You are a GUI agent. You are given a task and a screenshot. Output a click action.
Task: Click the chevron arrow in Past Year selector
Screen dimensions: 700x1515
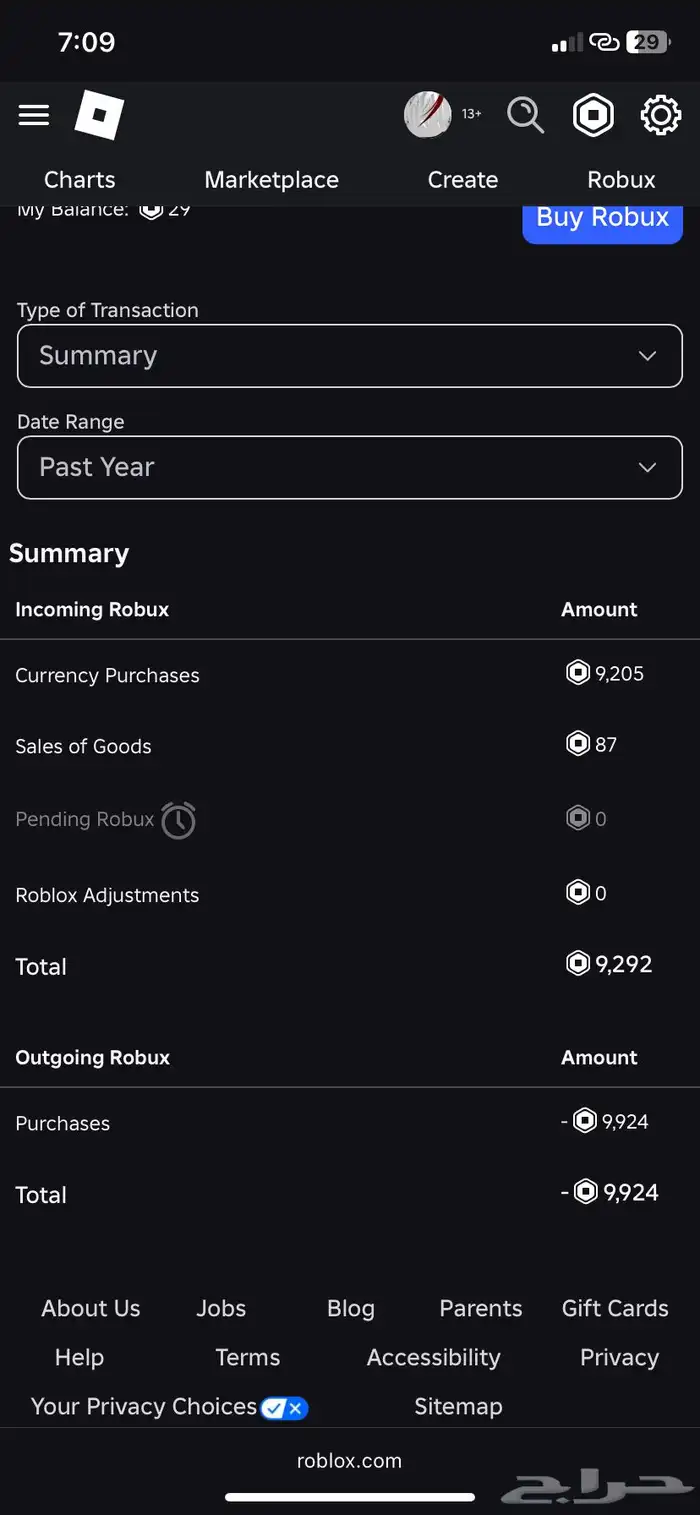pyautogui.click(x=648, y=467)
